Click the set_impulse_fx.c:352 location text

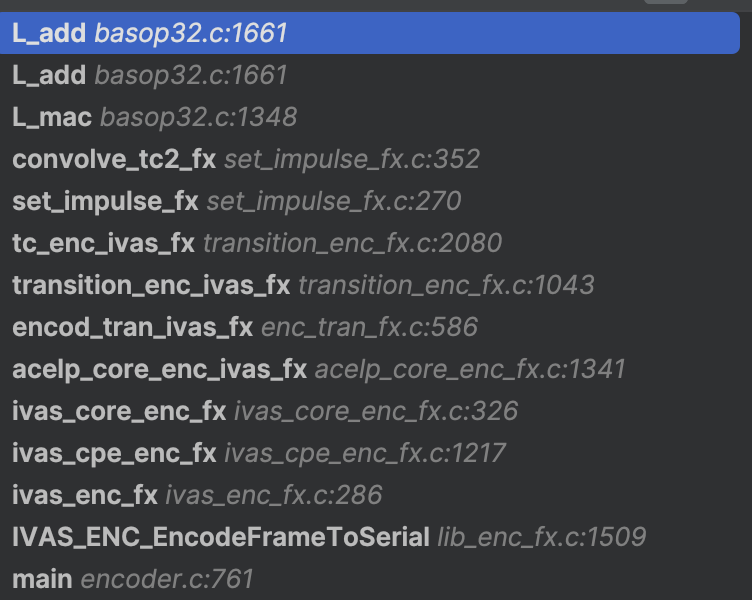click(352, 159)
